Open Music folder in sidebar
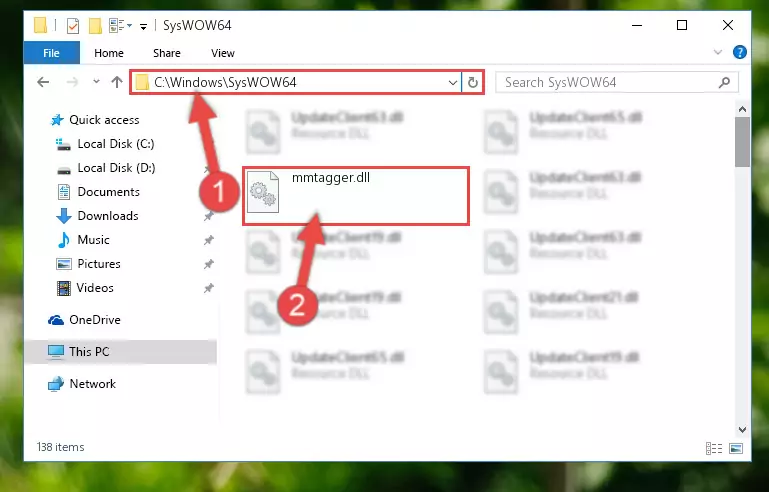The width and height of the screenshot is (769, 492). [93, 240]
